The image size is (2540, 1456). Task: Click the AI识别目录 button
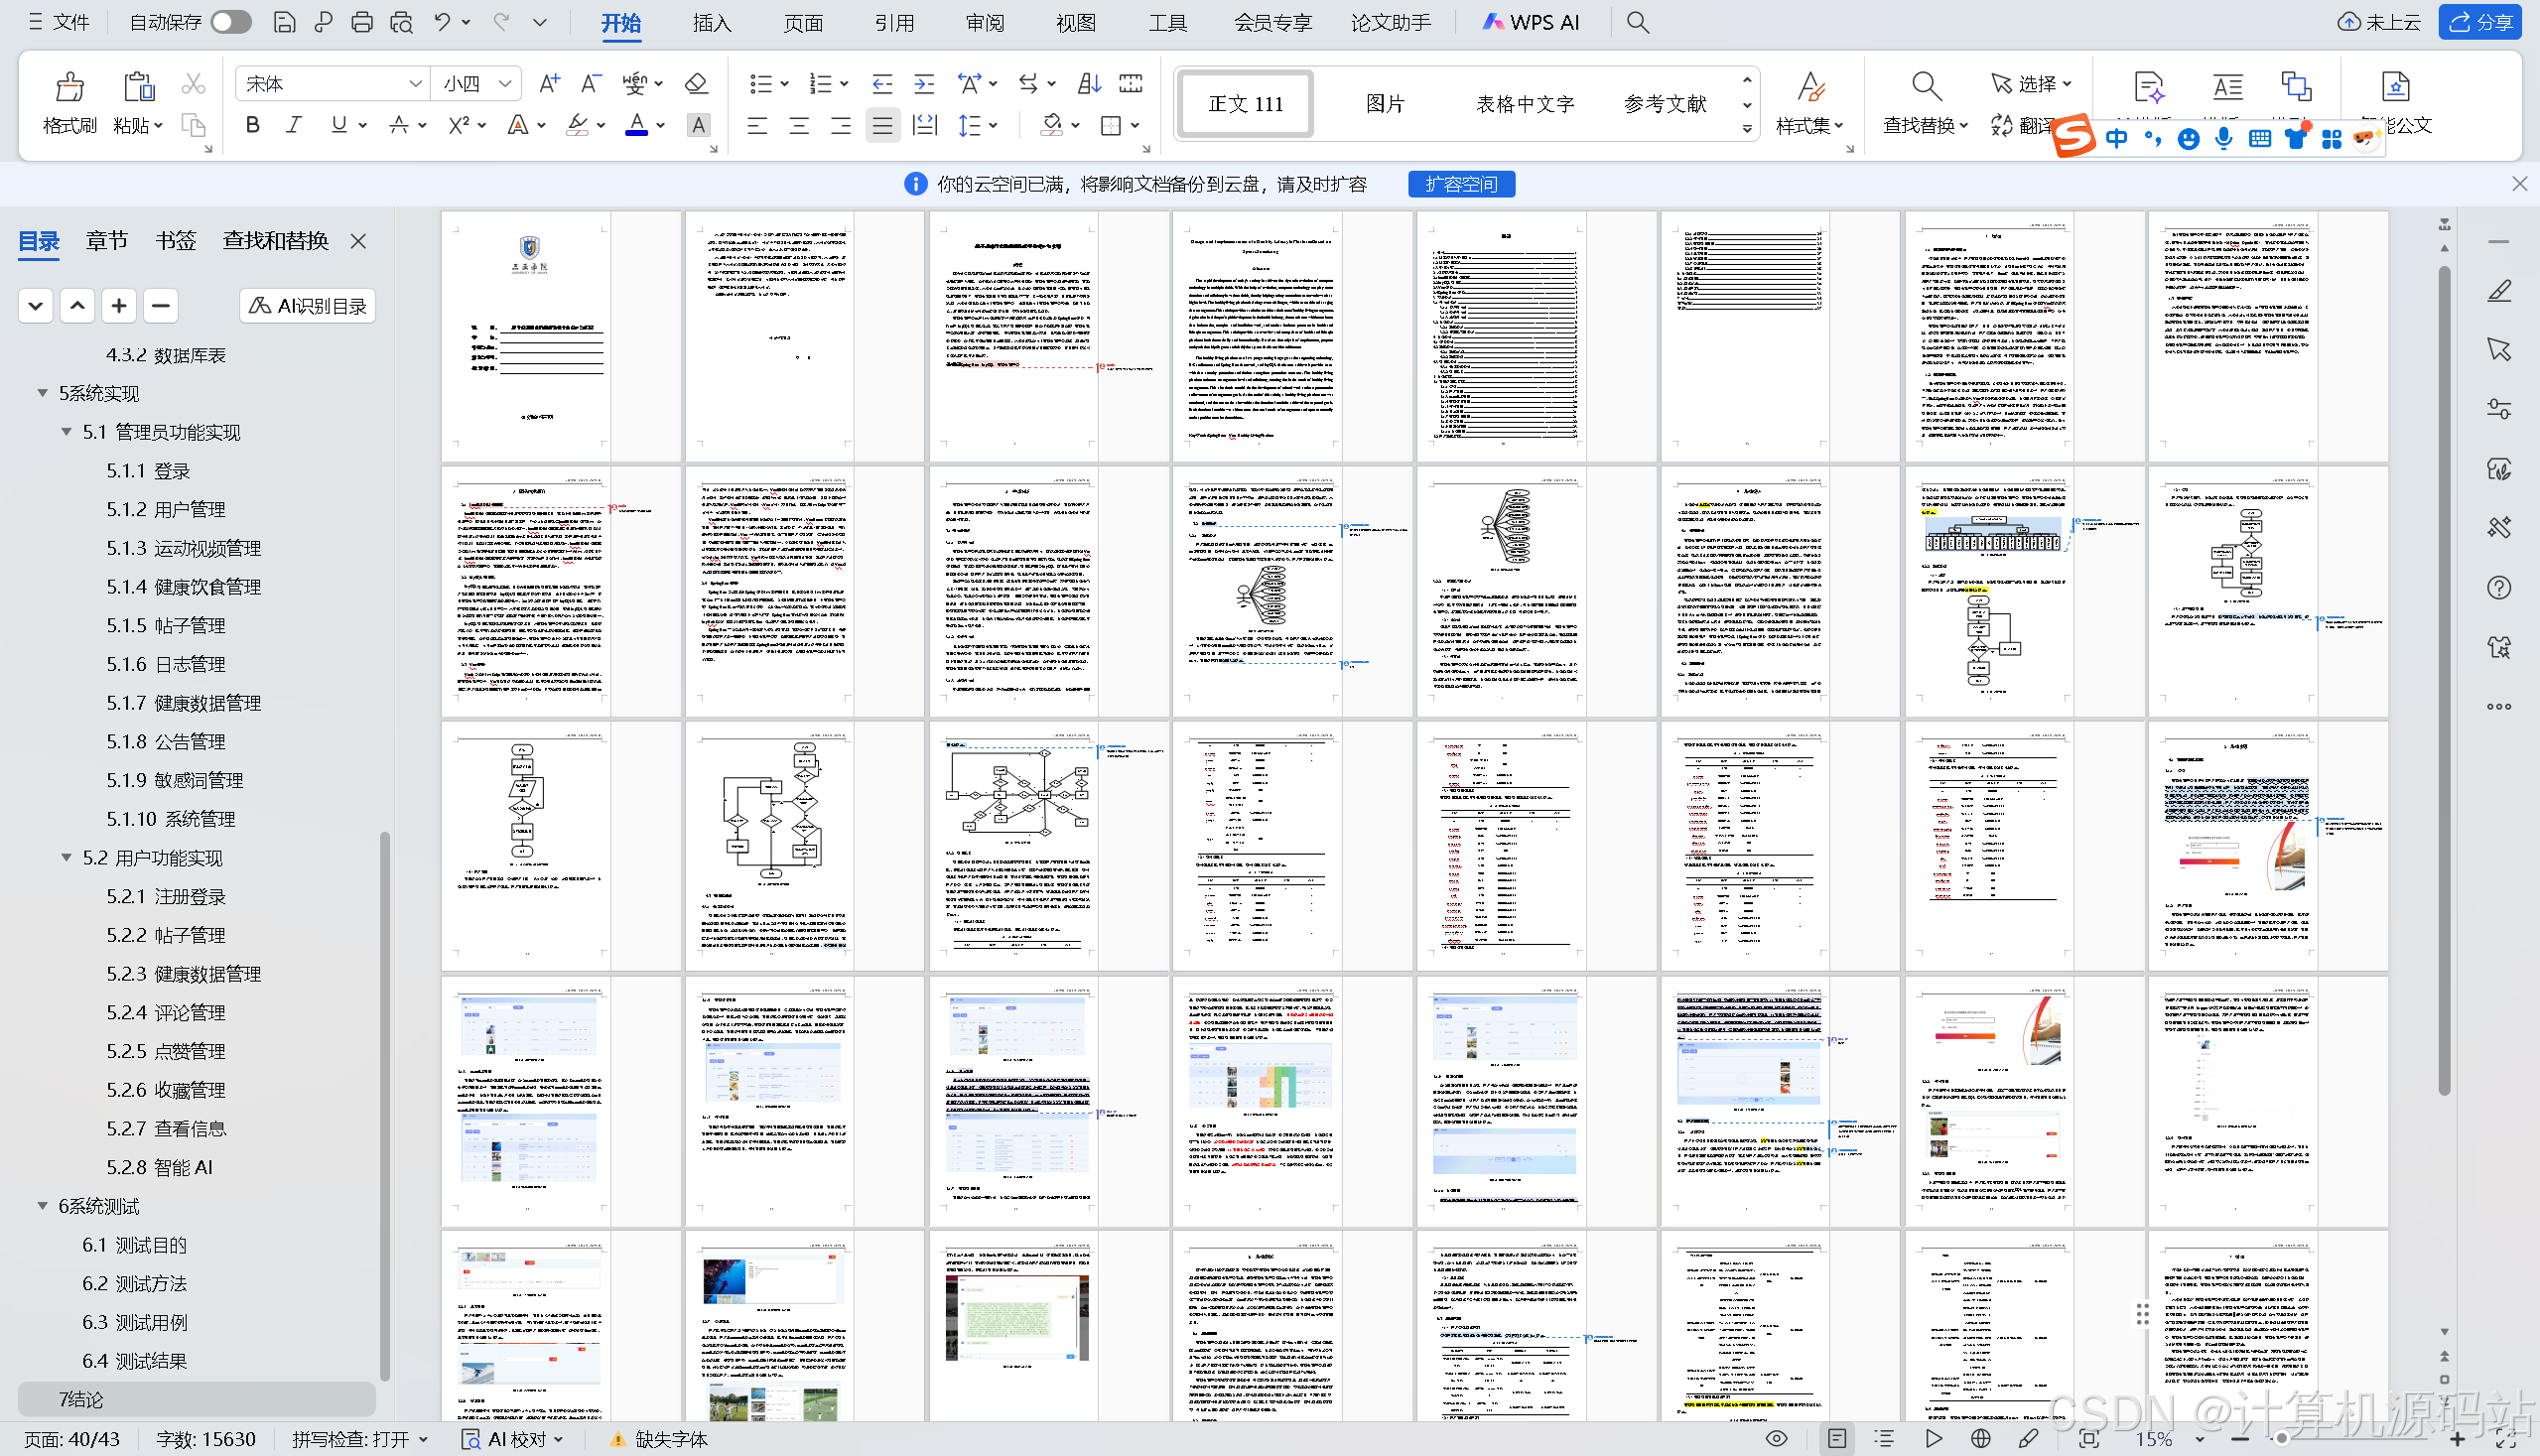[308, 305]
